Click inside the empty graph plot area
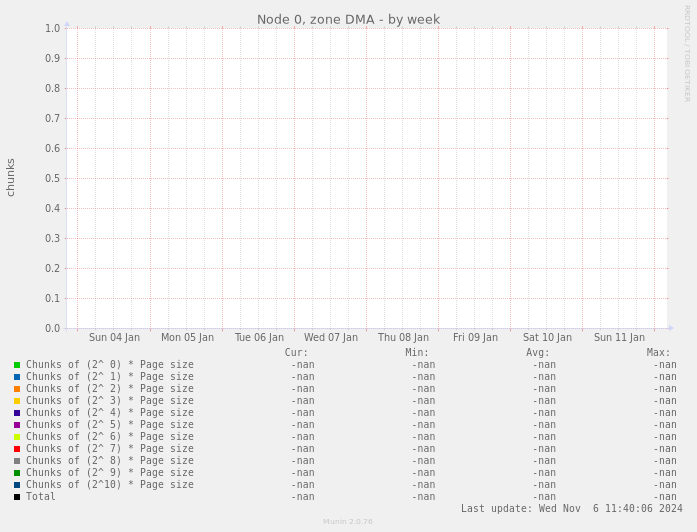697x532 pixels. point(367,178)
